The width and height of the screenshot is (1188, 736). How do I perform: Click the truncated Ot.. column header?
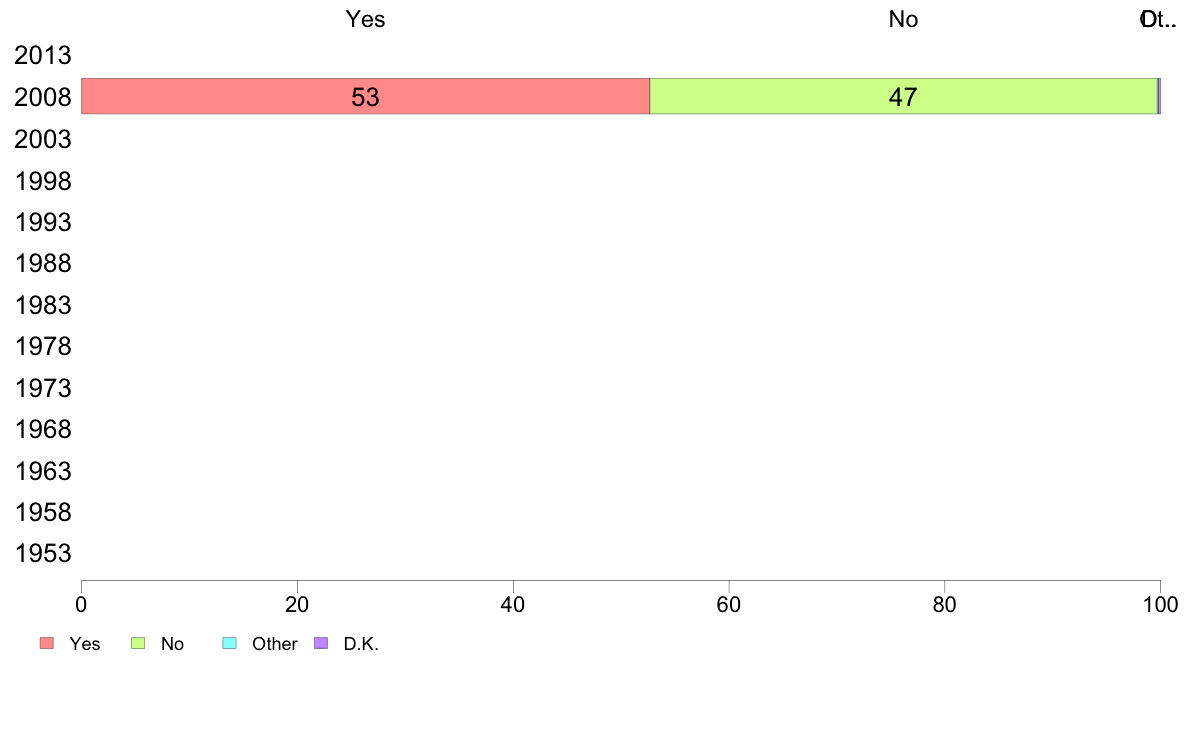(1158, 19)
